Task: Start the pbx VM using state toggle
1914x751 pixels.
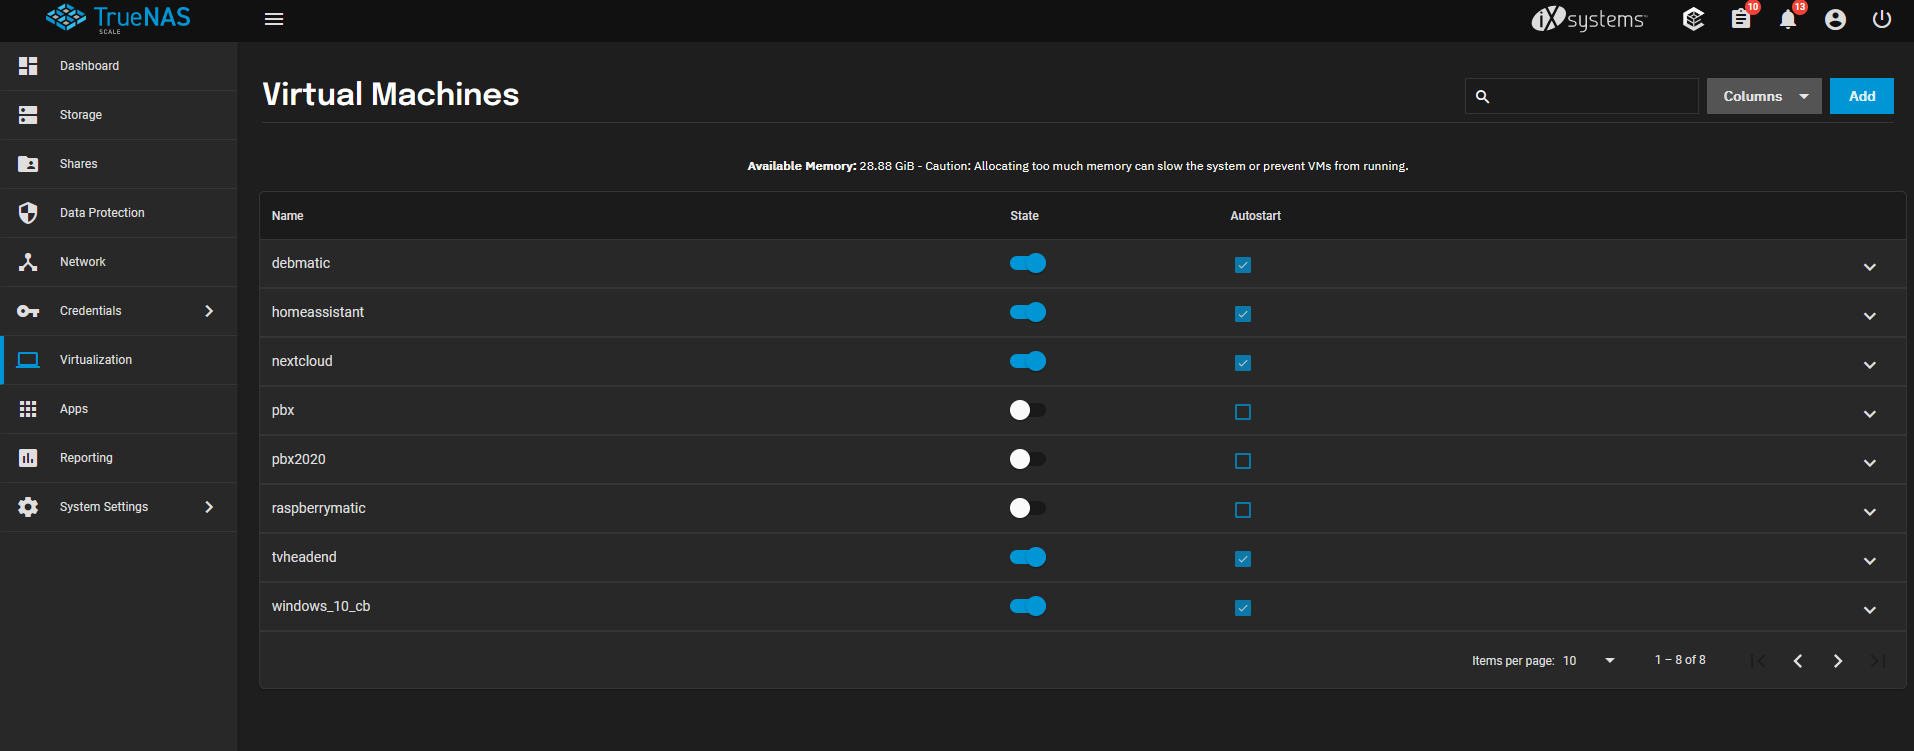Action: pyautogui.click(x=1028, y=410)
